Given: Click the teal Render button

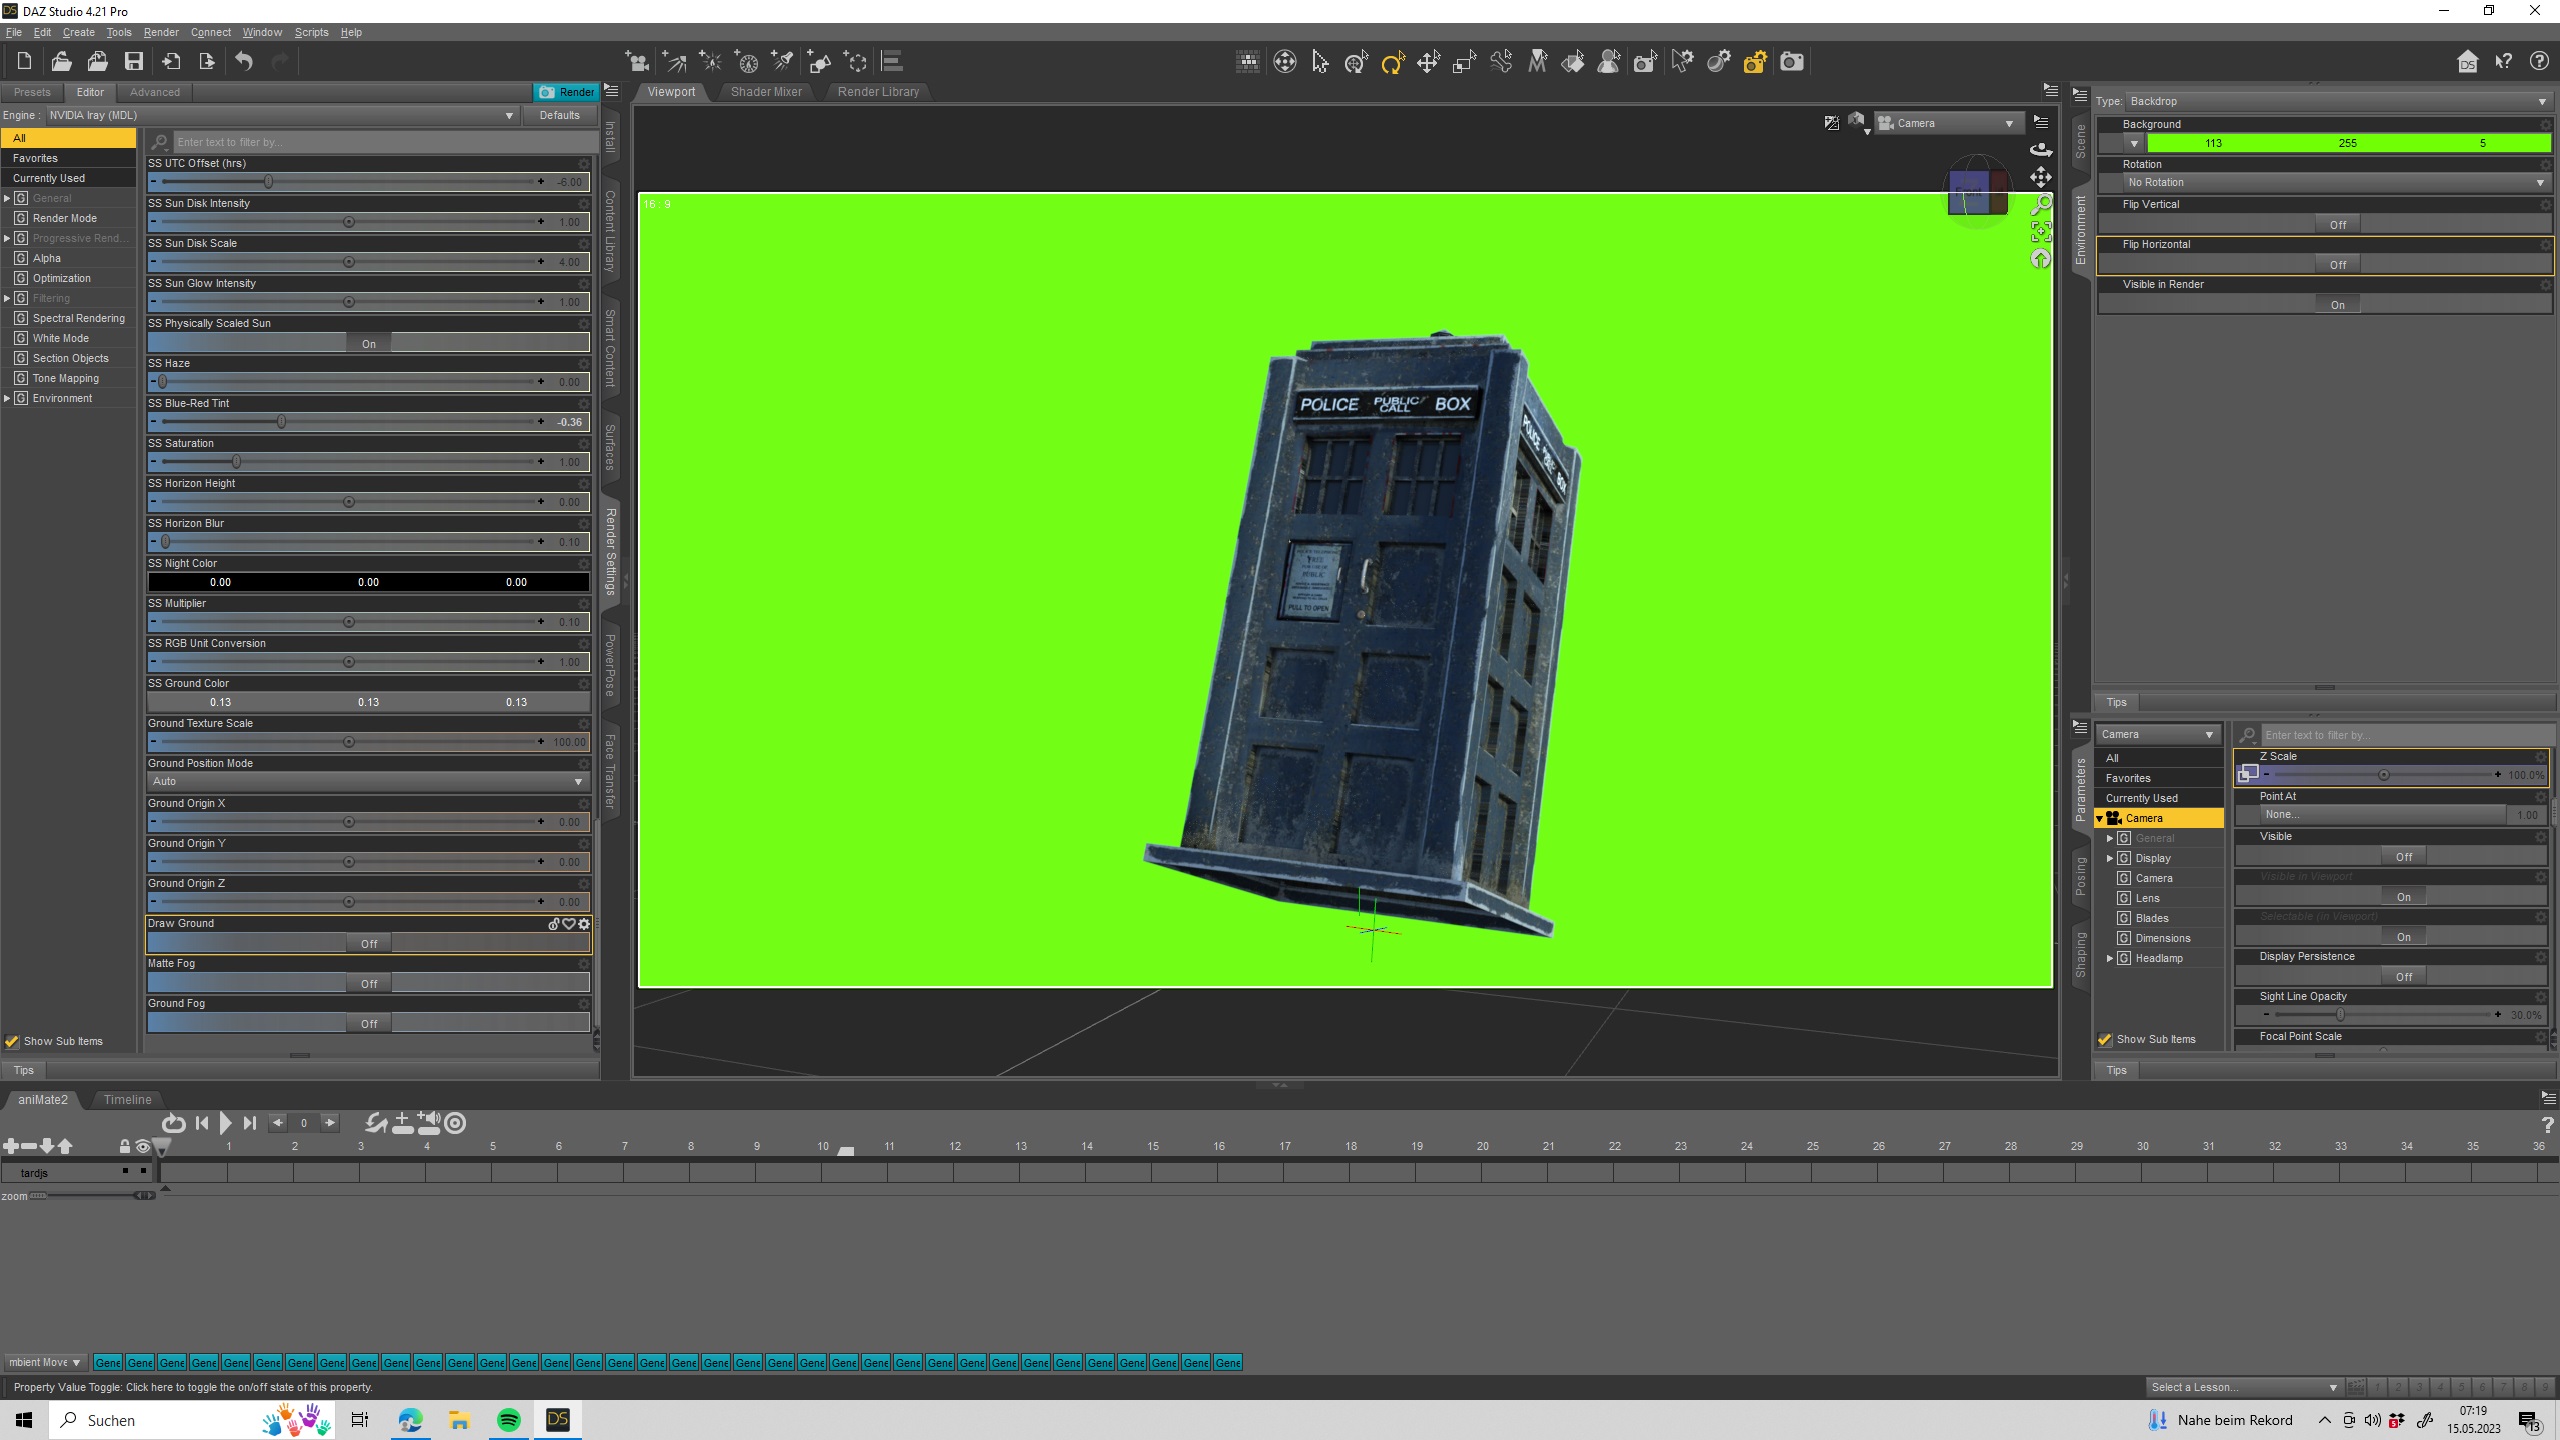Looking at the screenshot, I should 566,91.
